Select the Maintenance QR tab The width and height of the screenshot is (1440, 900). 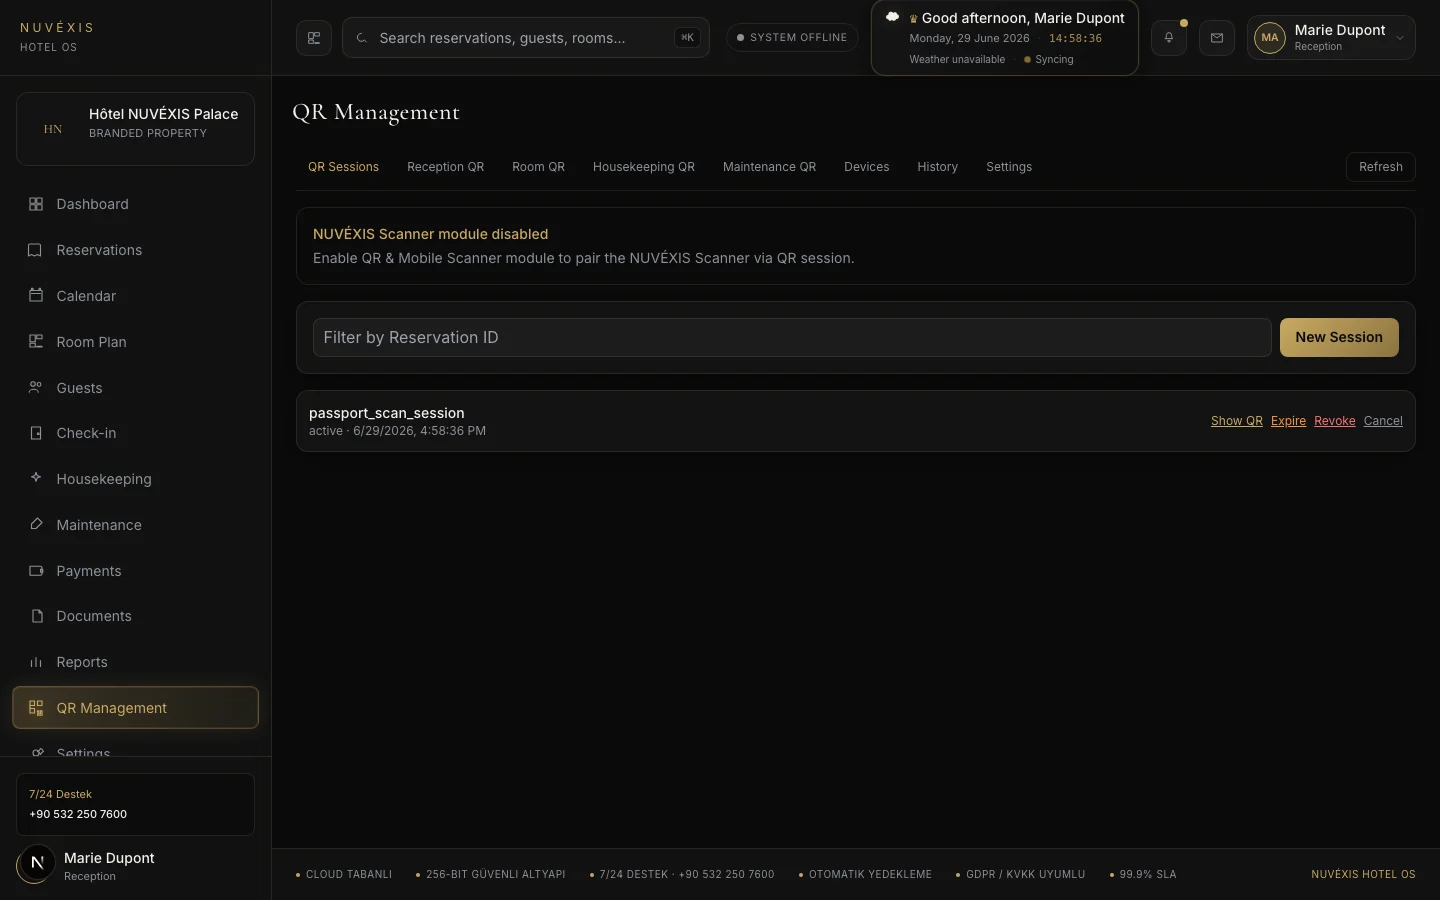tap(769, 167)
